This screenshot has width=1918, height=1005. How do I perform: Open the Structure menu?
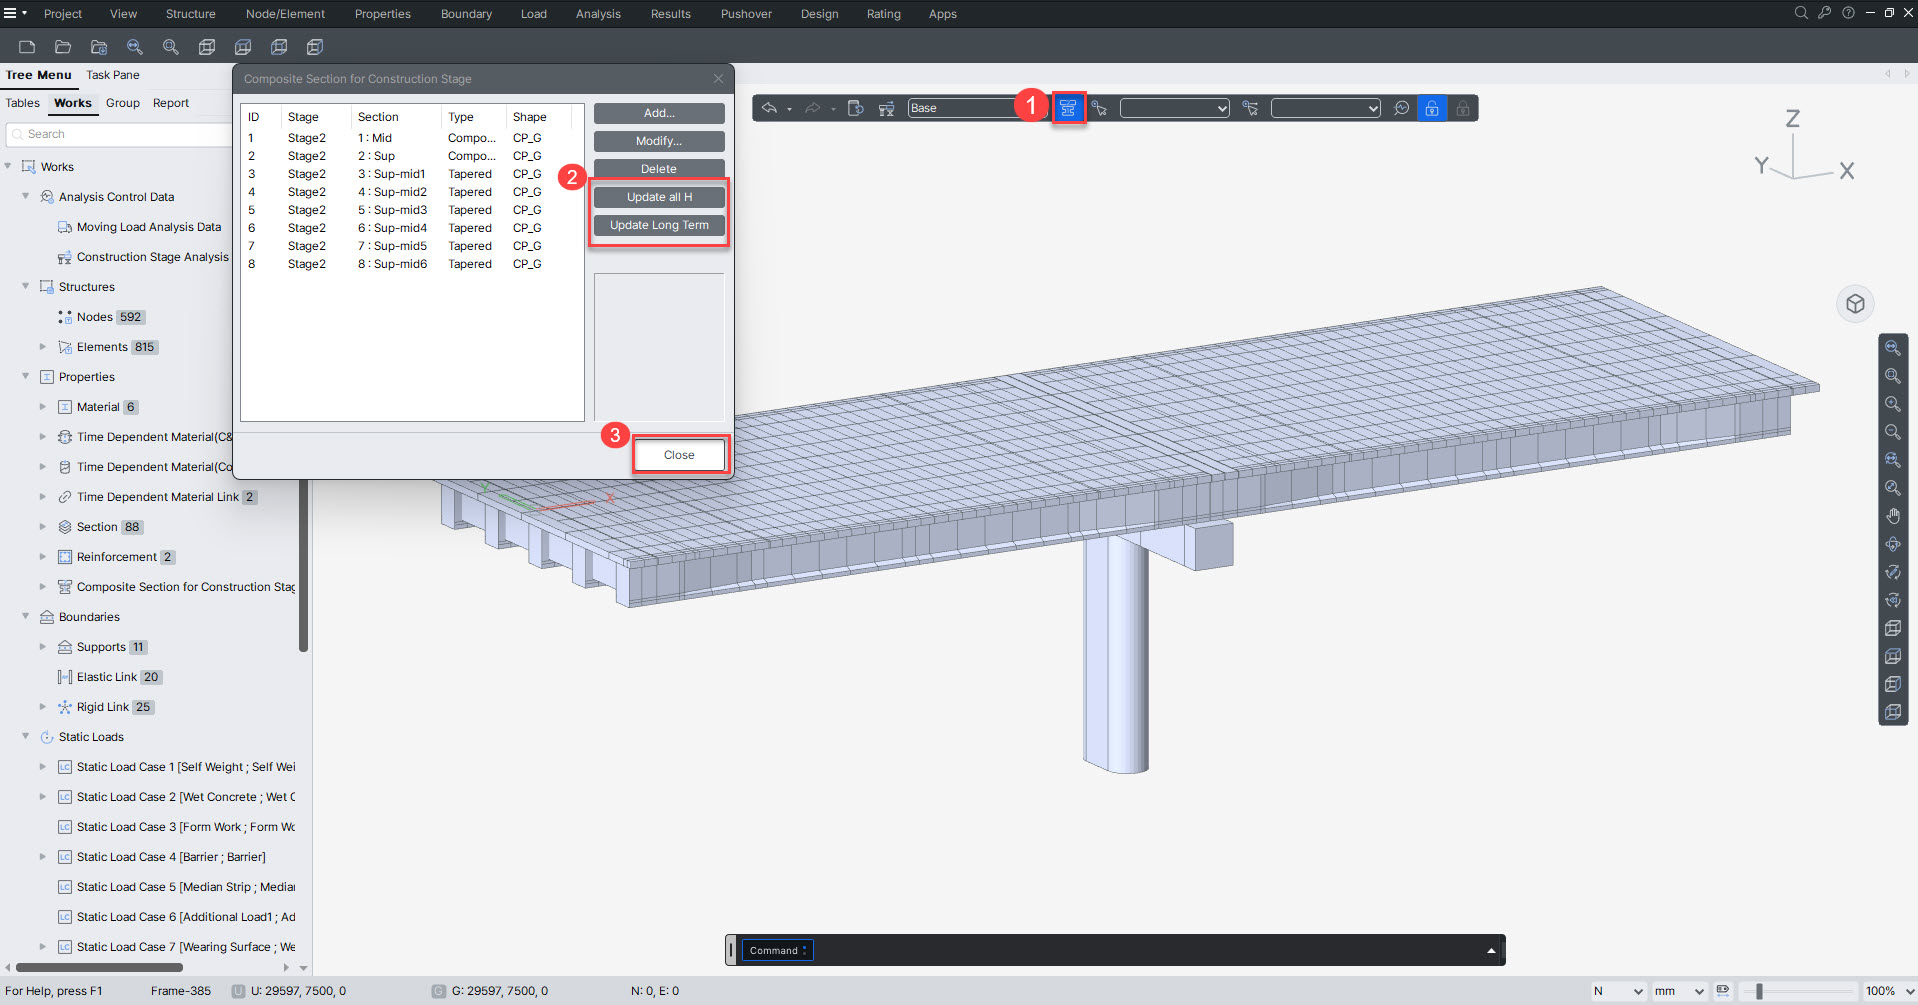pyautogui.click(x=190, y=14)
